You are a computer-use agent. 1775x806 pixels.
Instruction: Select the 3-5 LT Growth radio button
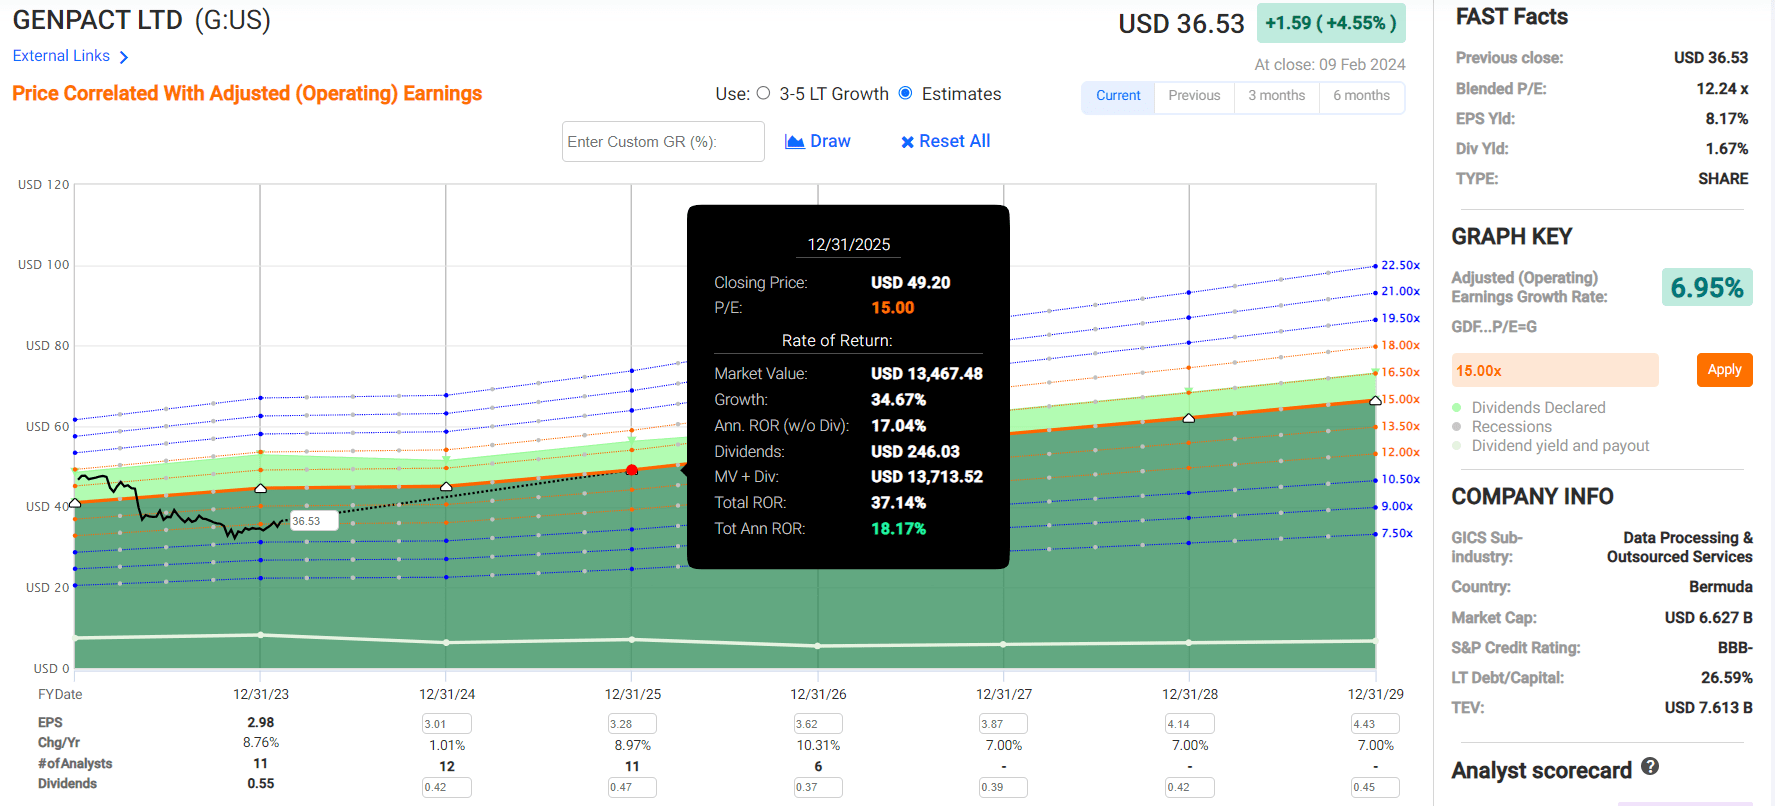pyautogui.click(x=763, y=93)
